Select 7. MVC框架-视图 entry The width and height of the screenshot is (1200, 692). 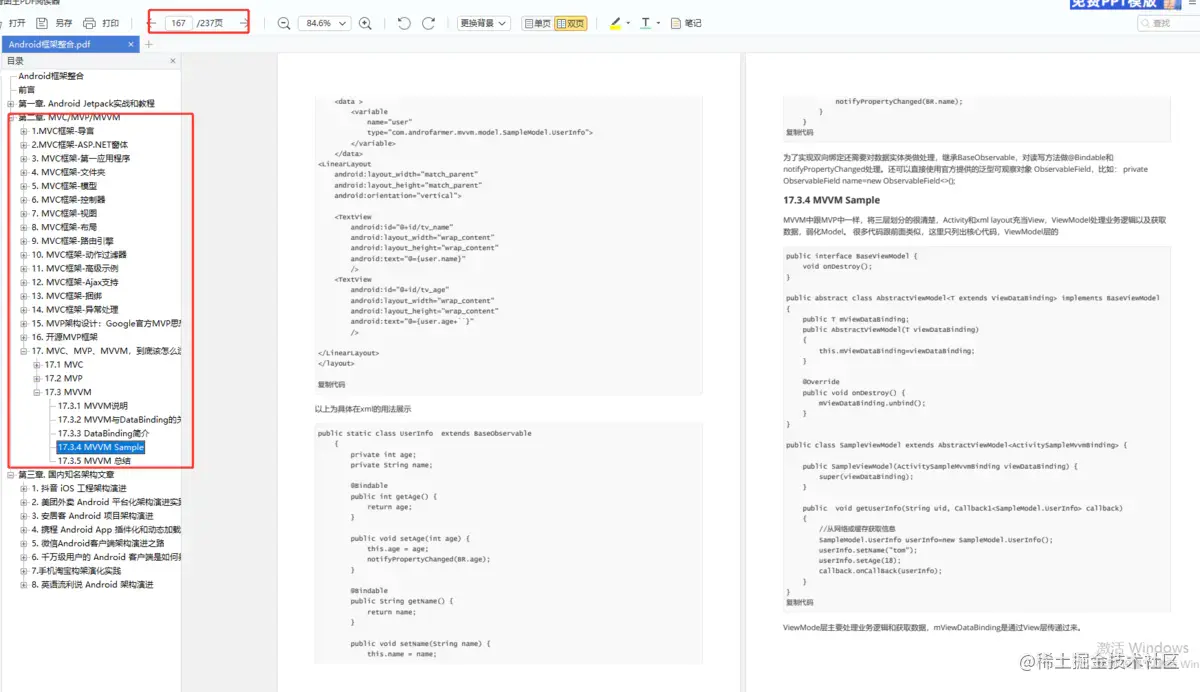pos(64,213)
